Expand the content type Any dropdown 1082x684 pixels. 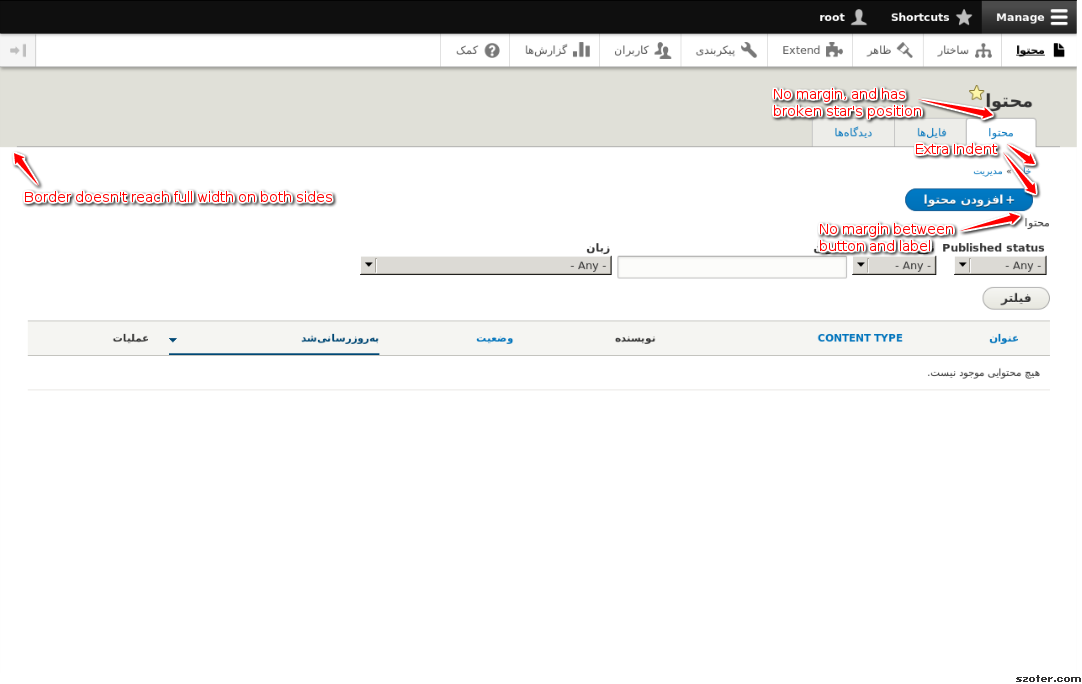[895, 265]
